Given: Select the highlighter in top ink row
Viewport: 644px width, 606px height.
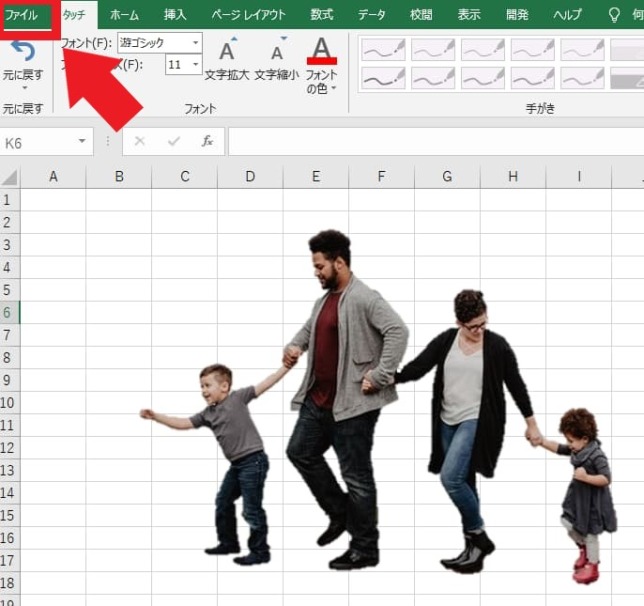Looking at the screenshot, I should coord(627,50).
